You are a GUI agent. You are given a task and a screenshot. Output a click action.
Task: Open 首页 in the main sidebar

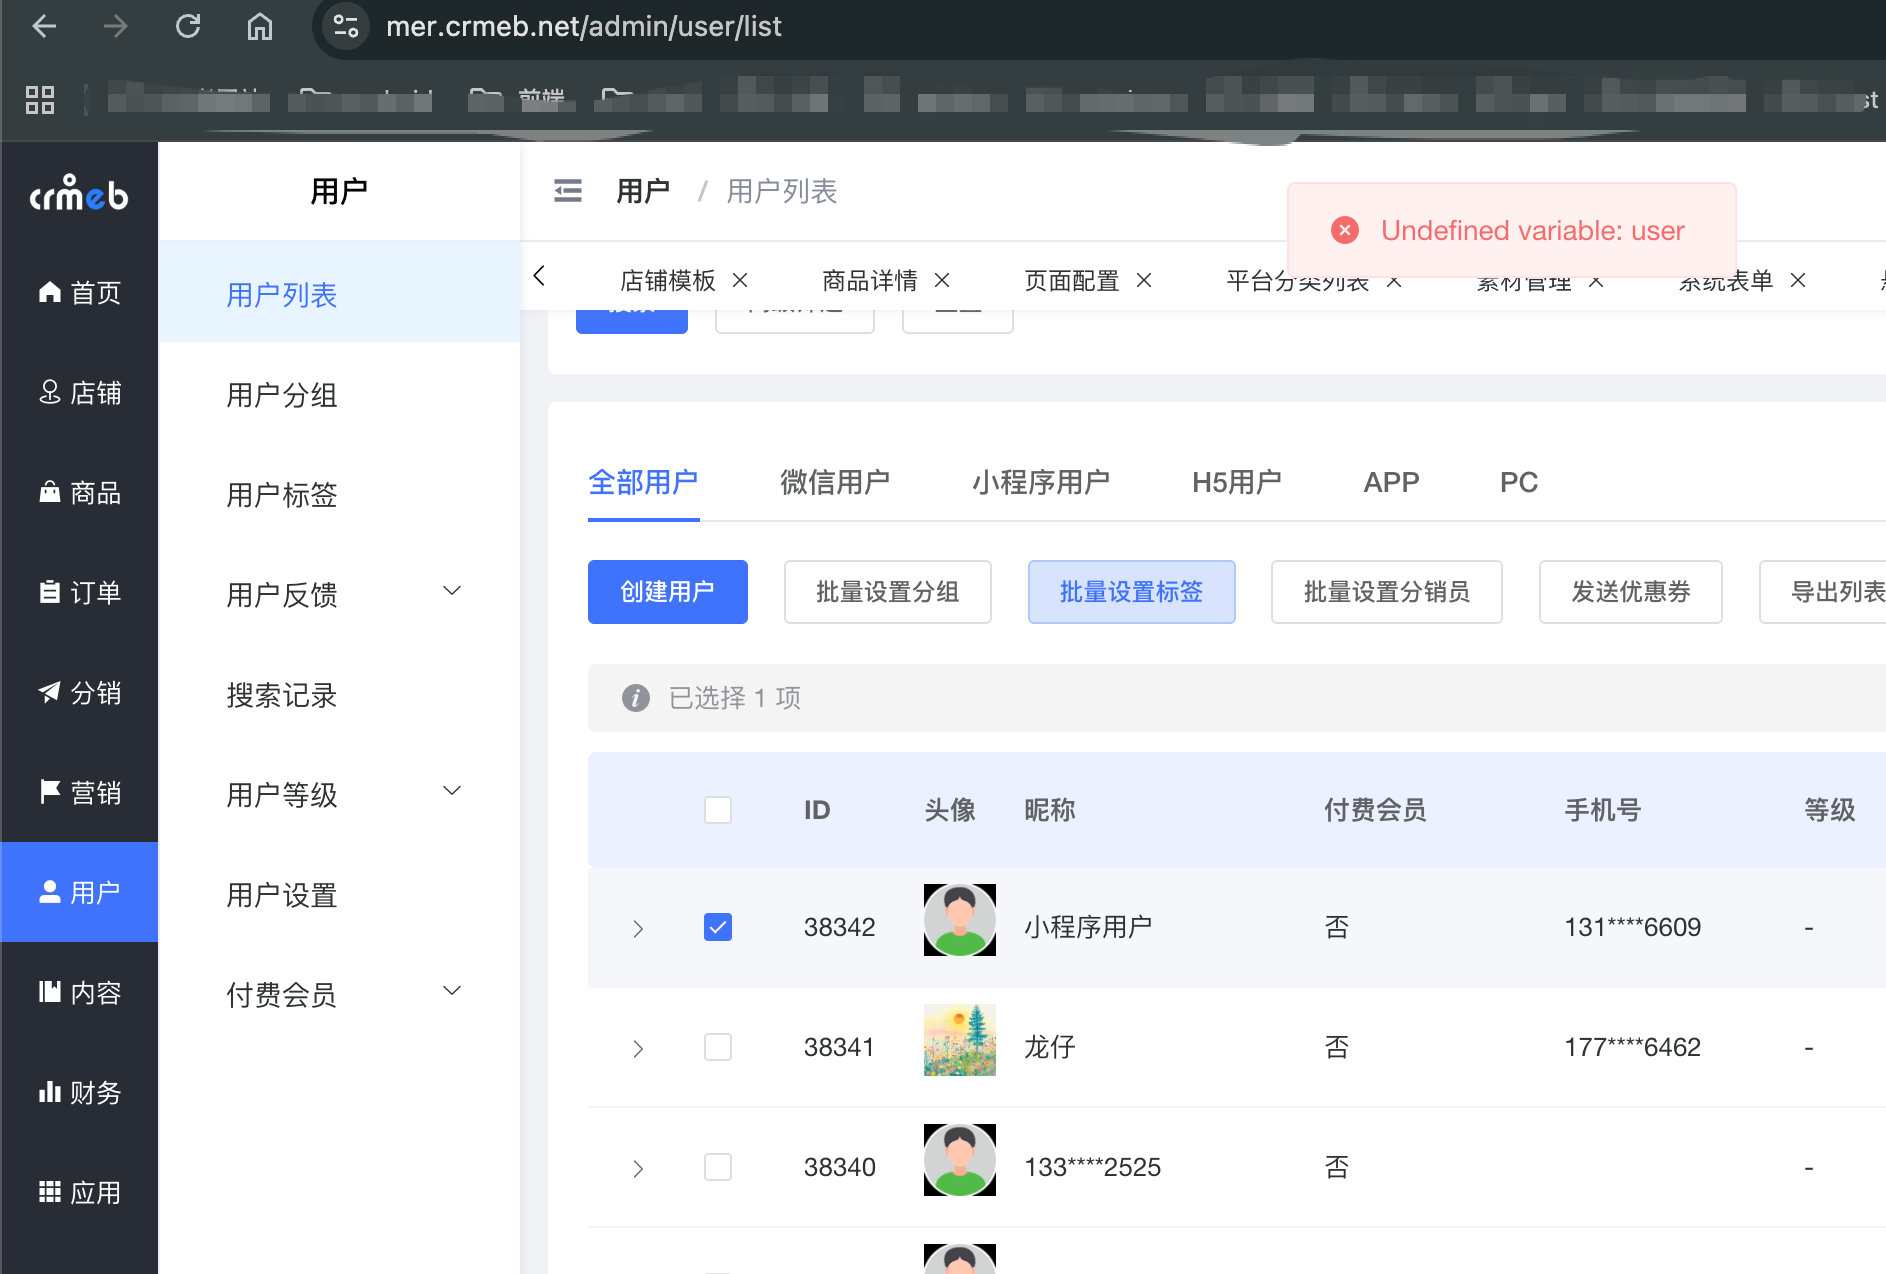click(80, 292)
